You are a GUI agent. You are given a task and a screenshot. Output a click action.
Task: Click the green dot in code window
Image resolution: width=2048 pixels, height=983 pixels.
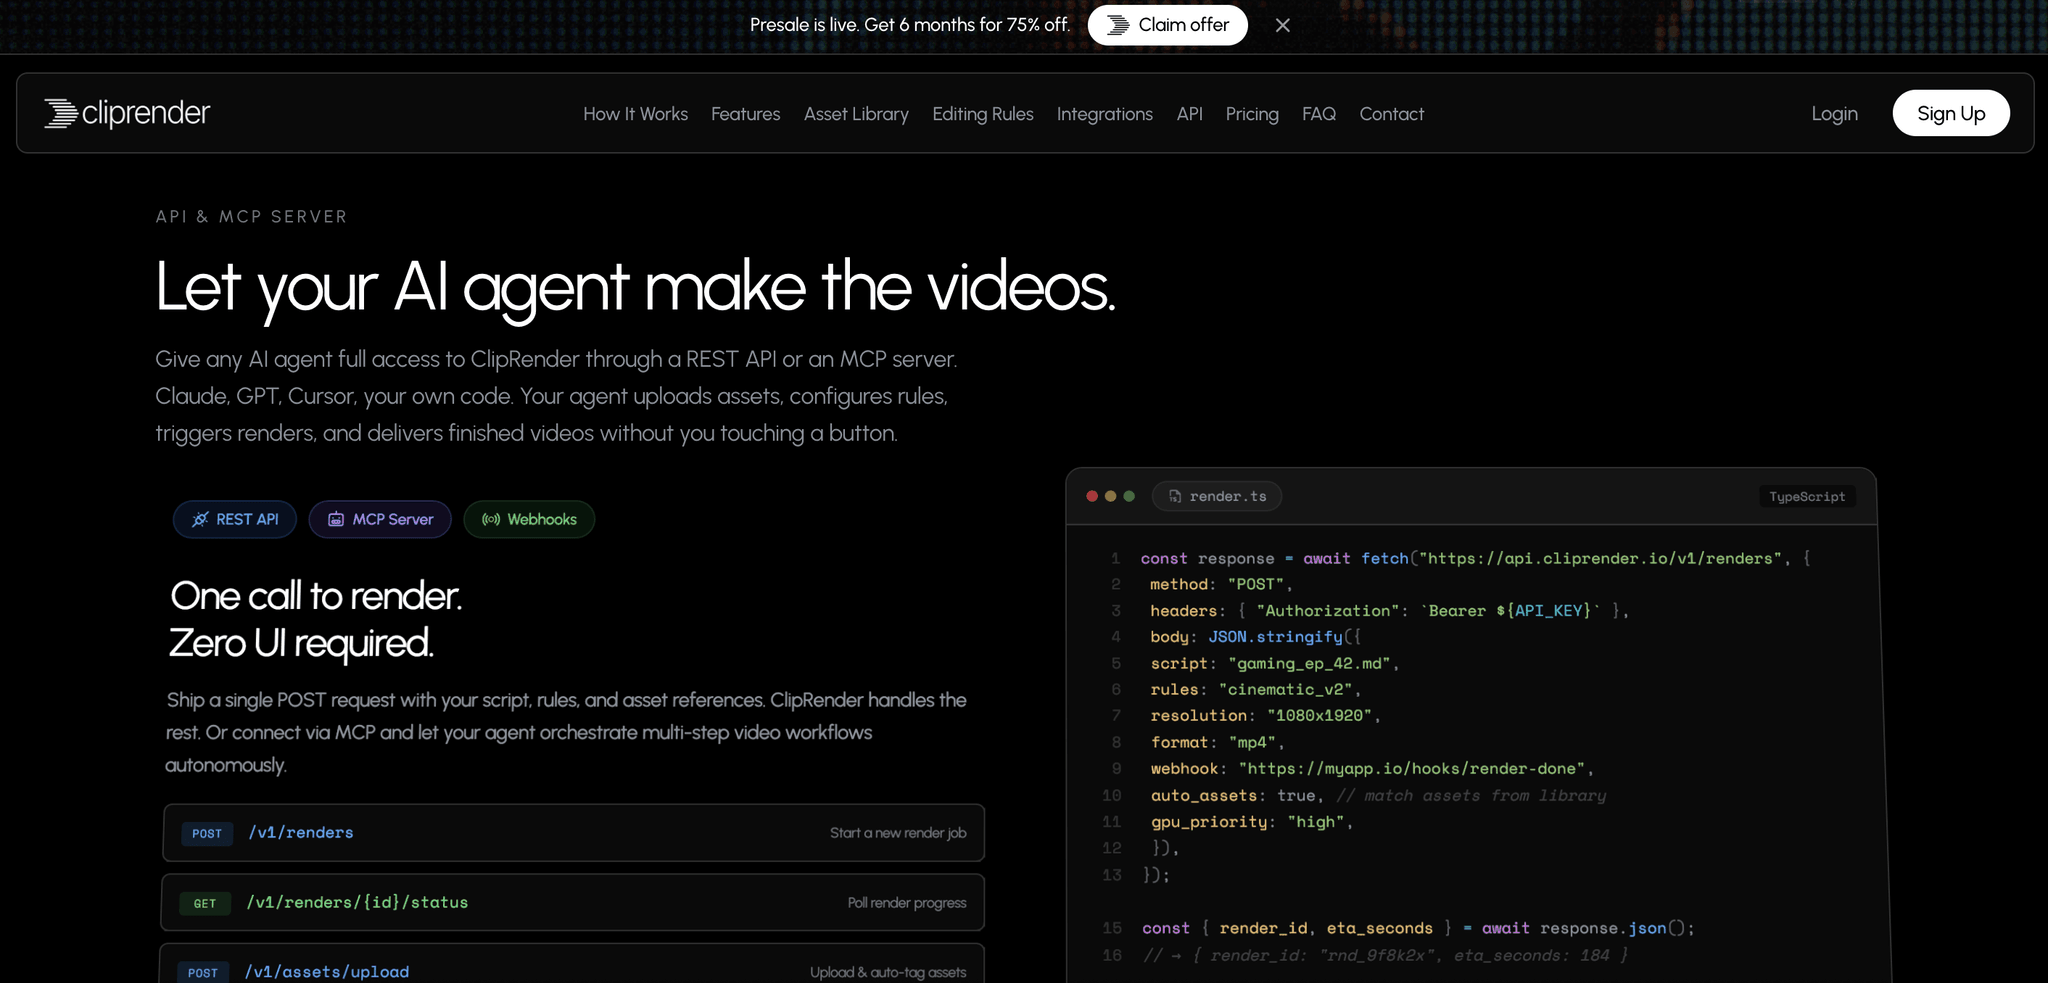pyautogui.click(x=1129, y=496)
